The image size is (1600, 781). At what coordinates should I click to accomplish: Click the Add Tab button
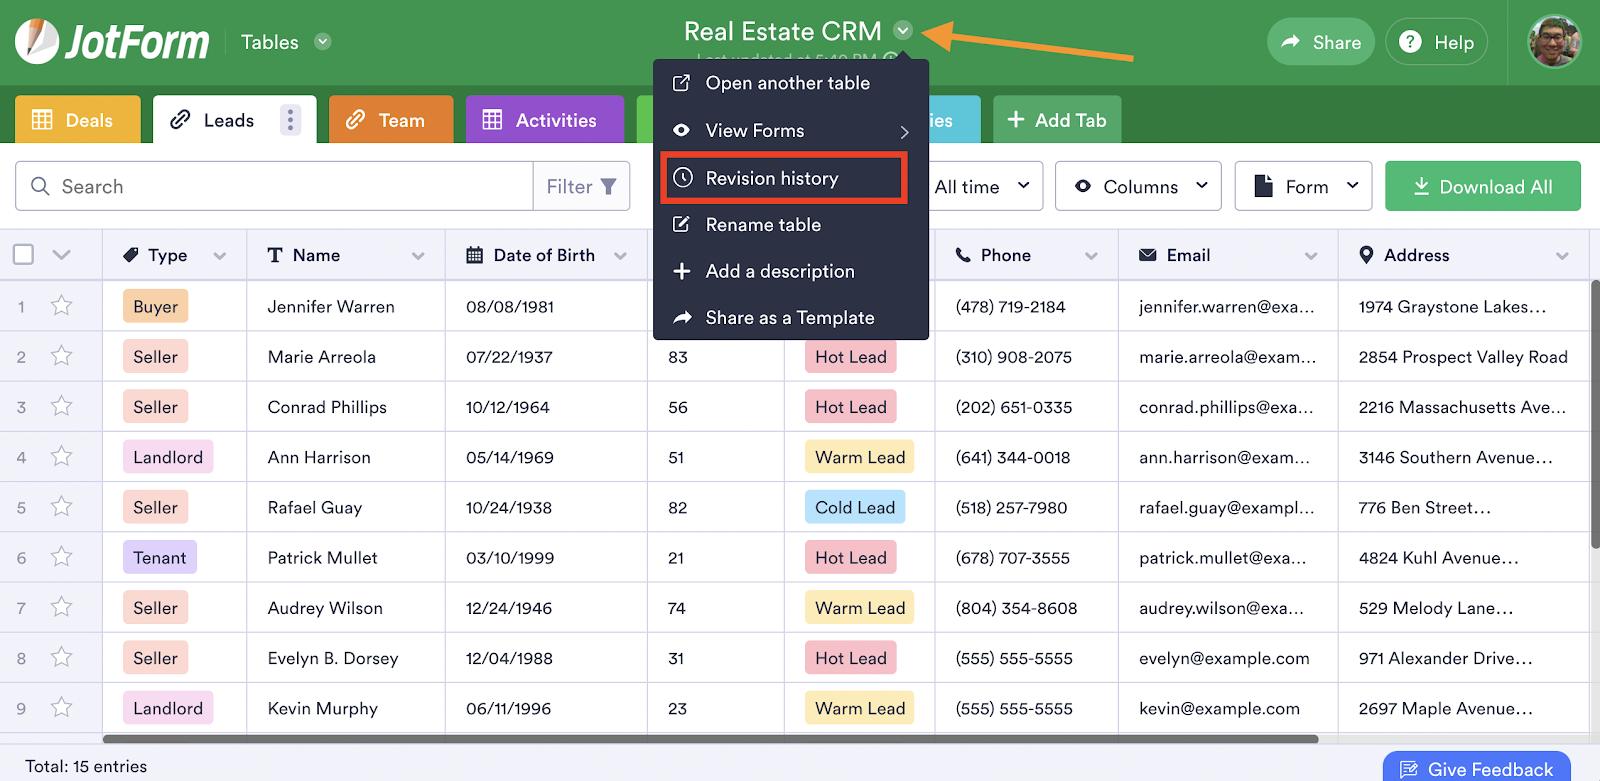coord(1057,120)
